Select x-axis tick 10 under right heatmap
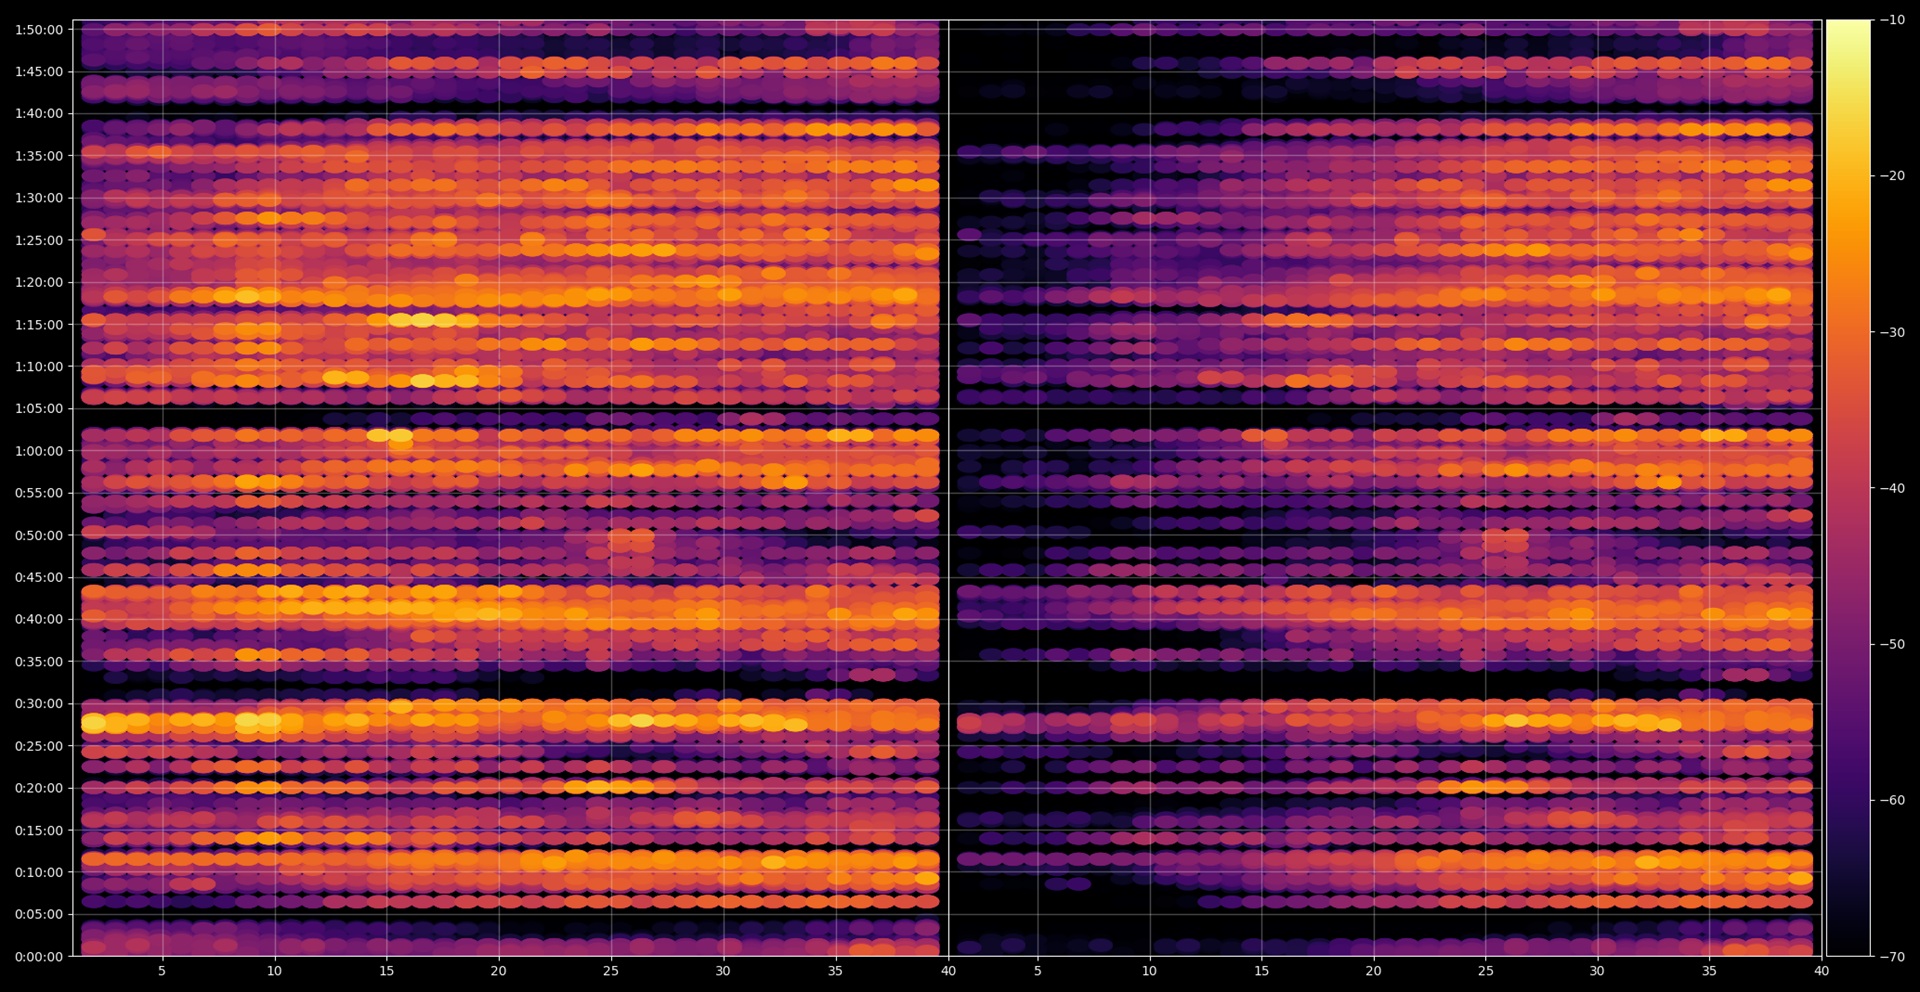This screenshot has width=1920, height=992. (1150, 970)
